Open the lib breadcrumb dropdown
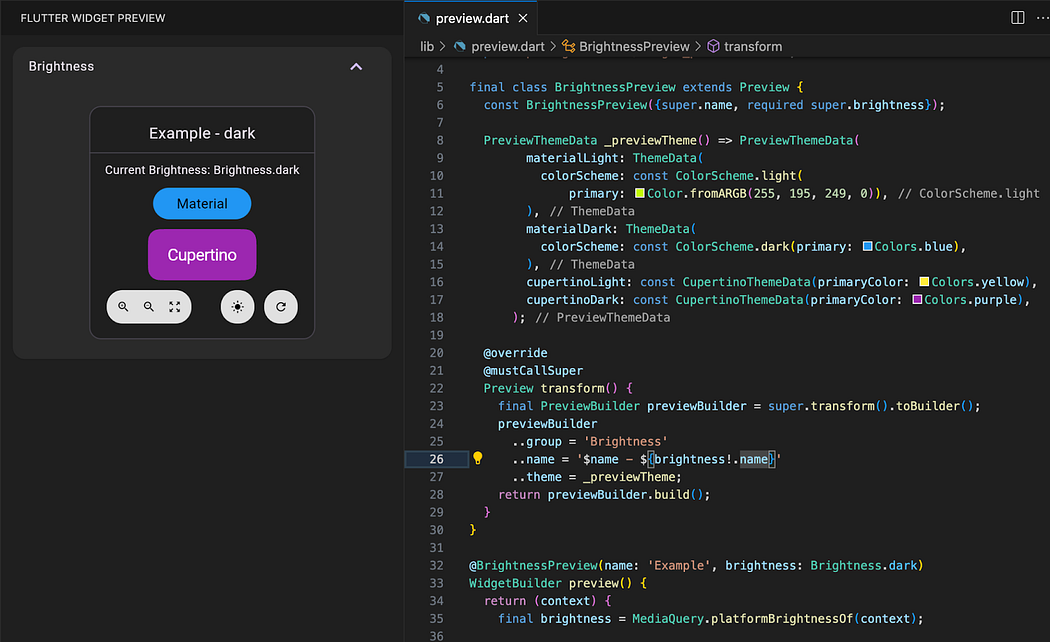Screen dimensions: 1050x642 coord(426,46)
